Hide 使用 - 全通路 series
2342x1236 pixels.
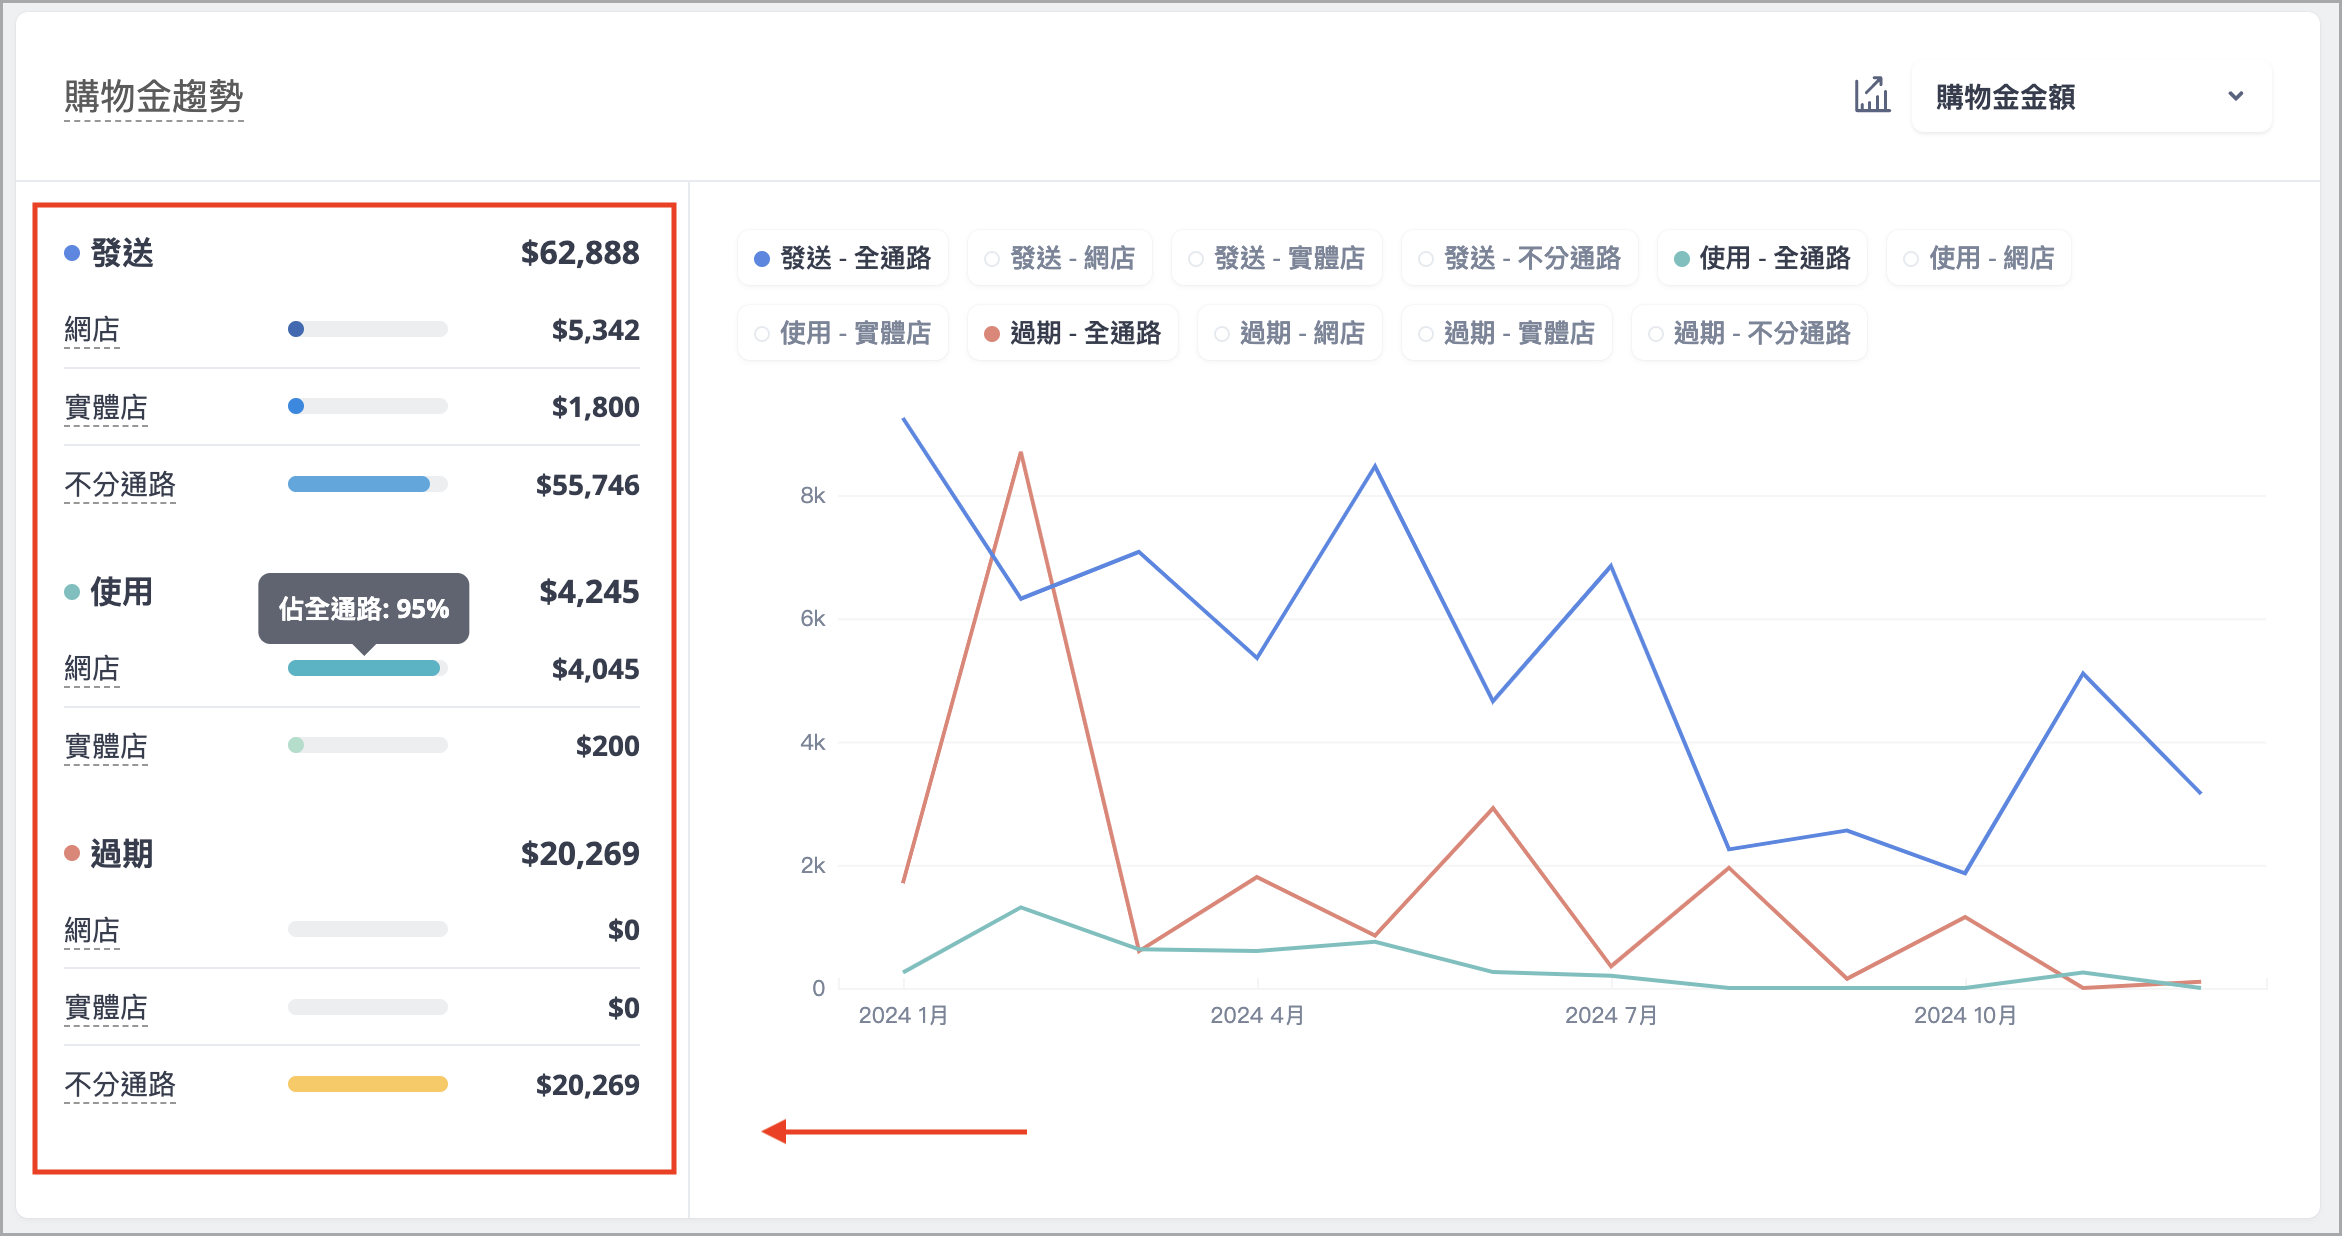click(x=1762, y=258)
